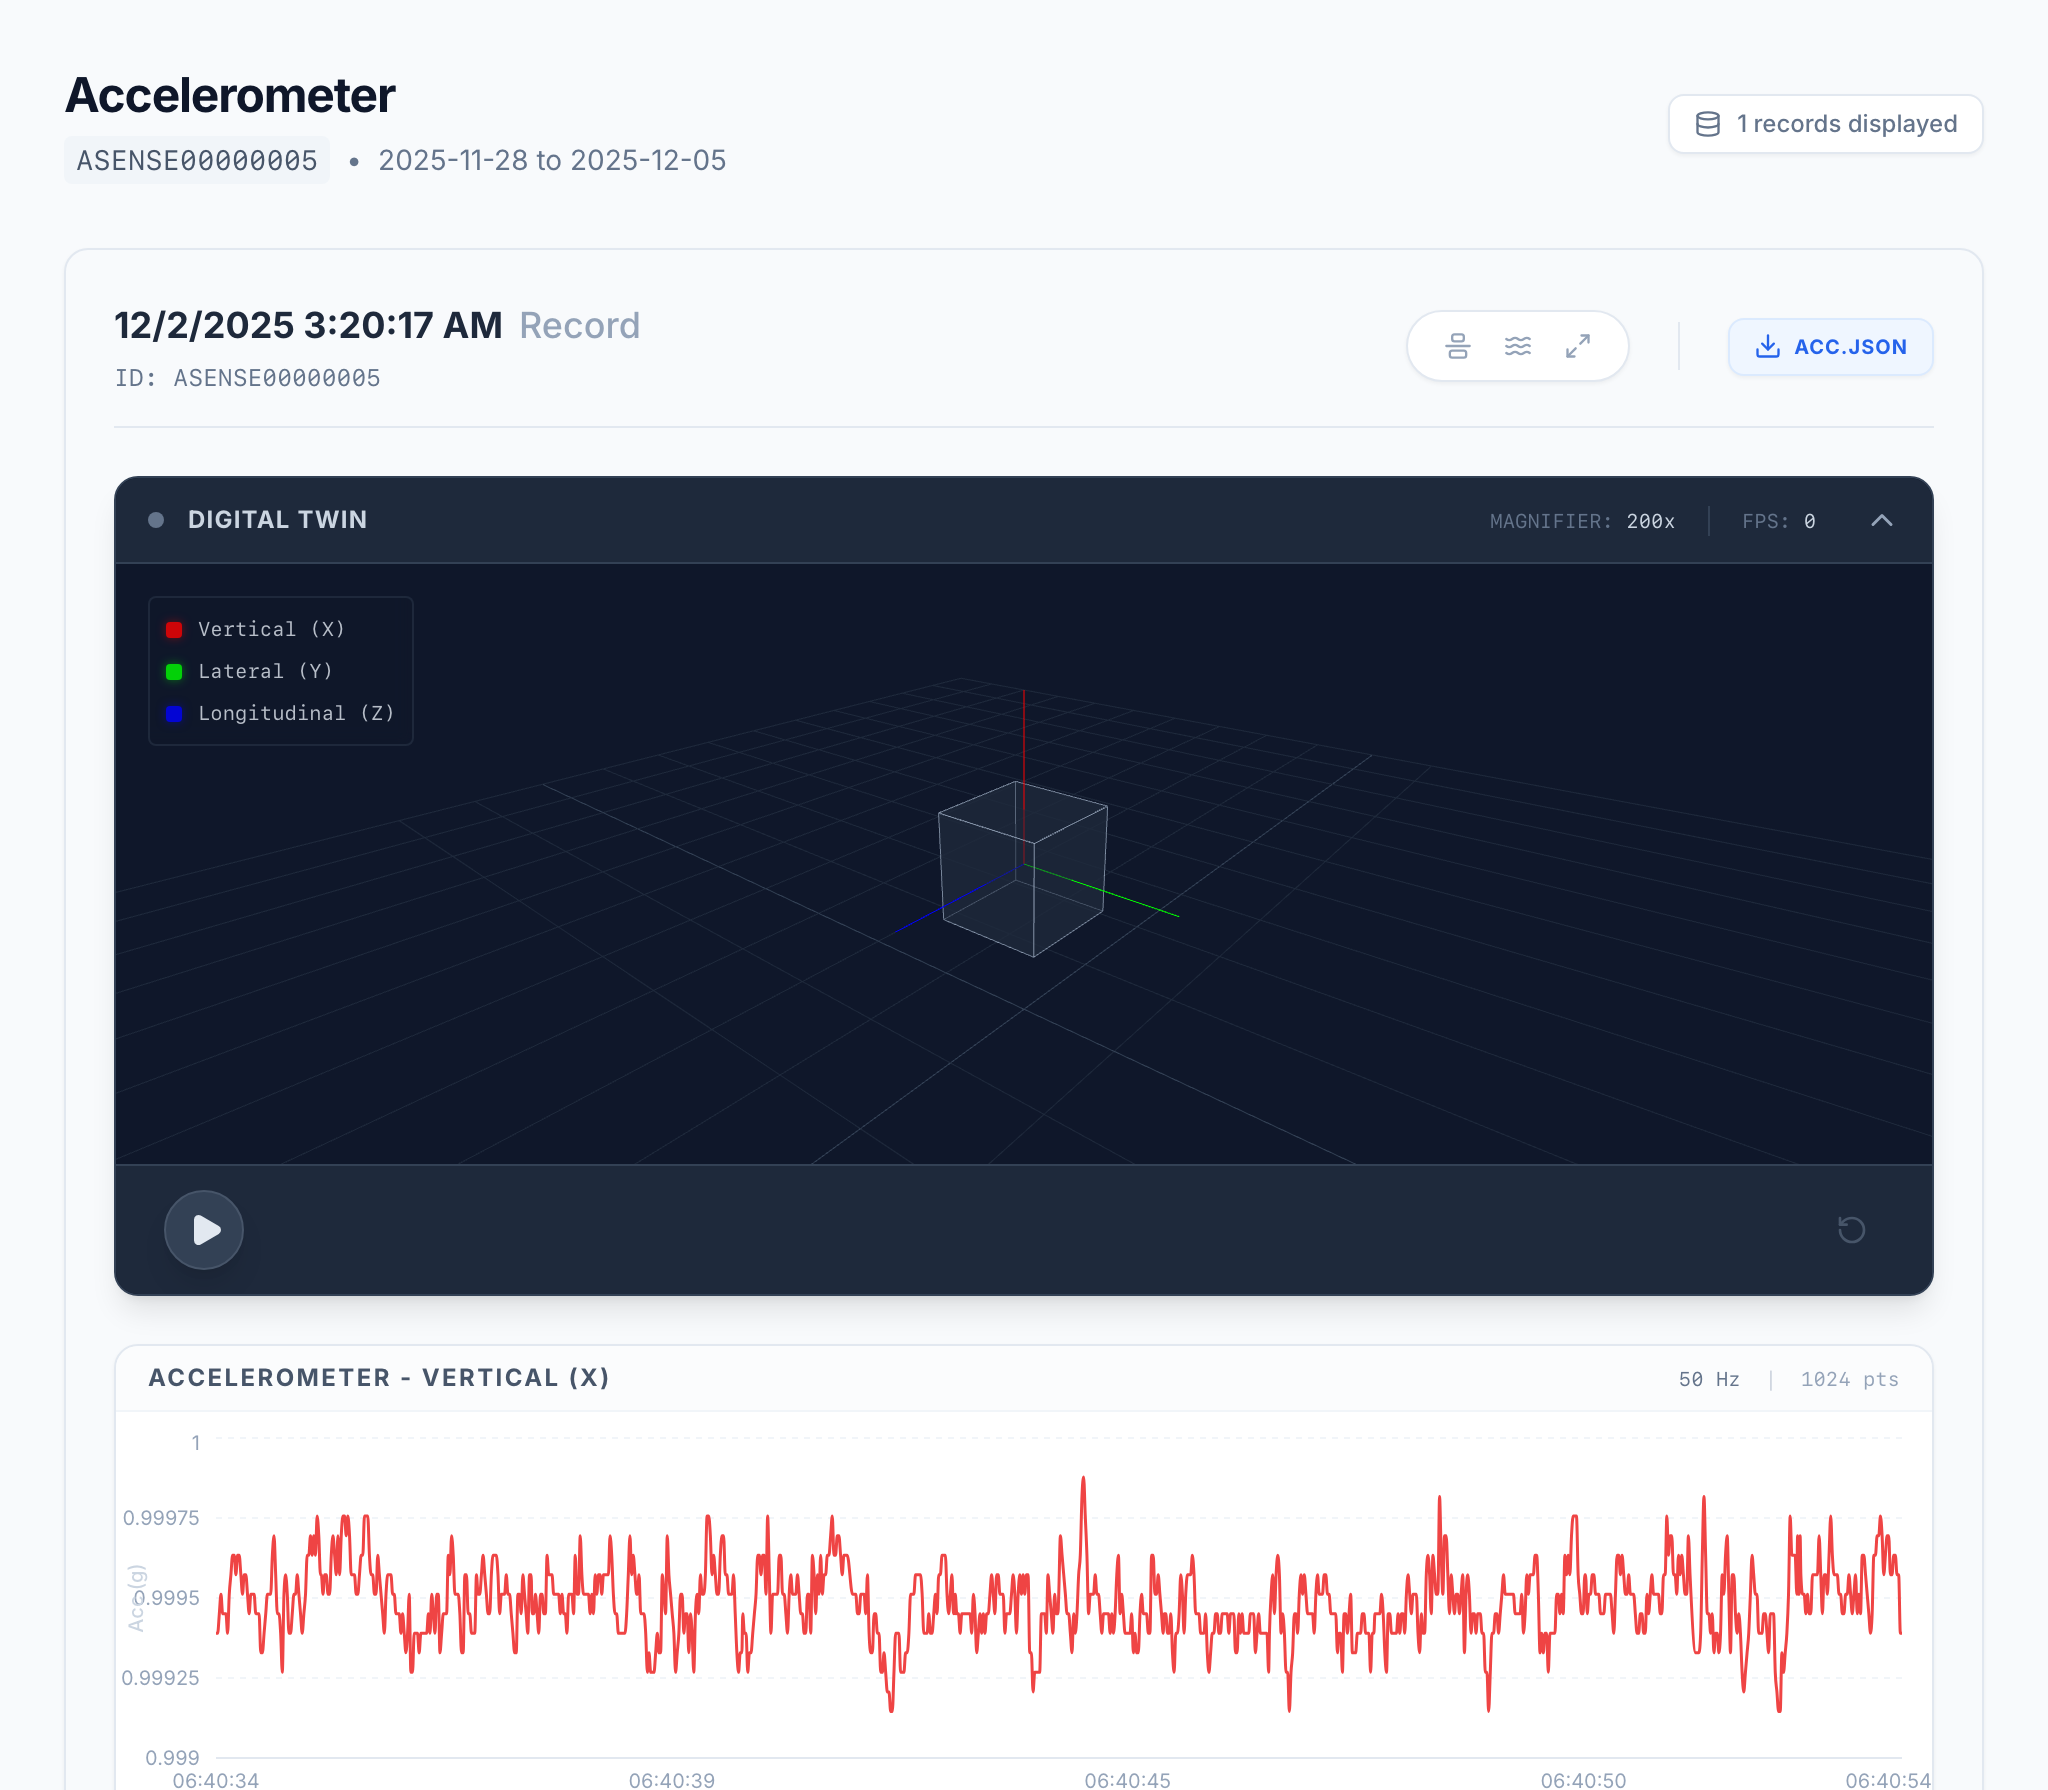The height and width of the screenshot is (1790, 2048).
Task: Click the stacked layout view icon
Action: (x=1458, y=346)
